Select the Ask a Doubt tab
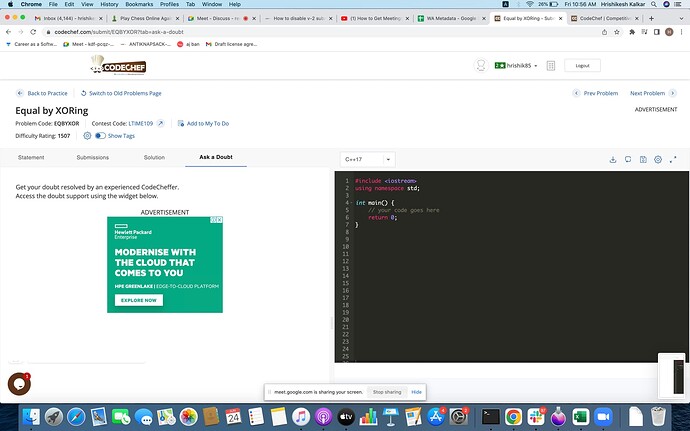The image size is (690, 431). click(216, 157)
